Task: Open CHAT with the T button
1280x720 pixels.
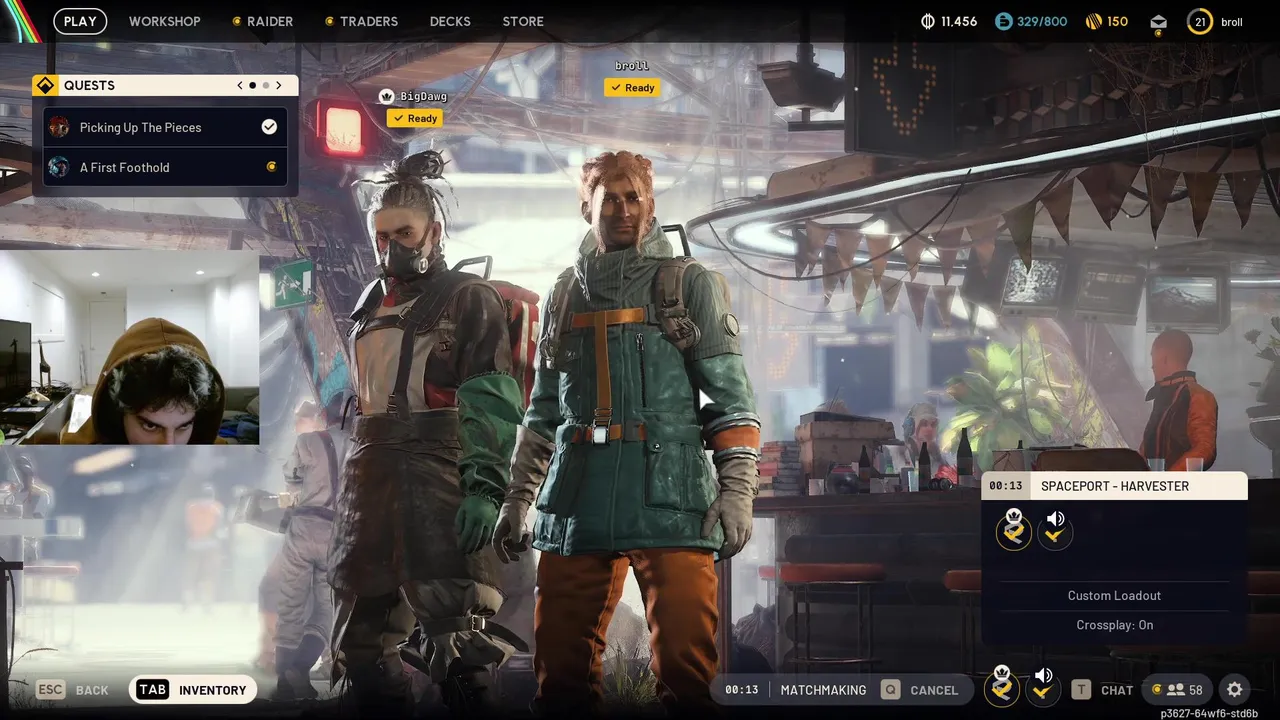Action: coord(1102,690)
